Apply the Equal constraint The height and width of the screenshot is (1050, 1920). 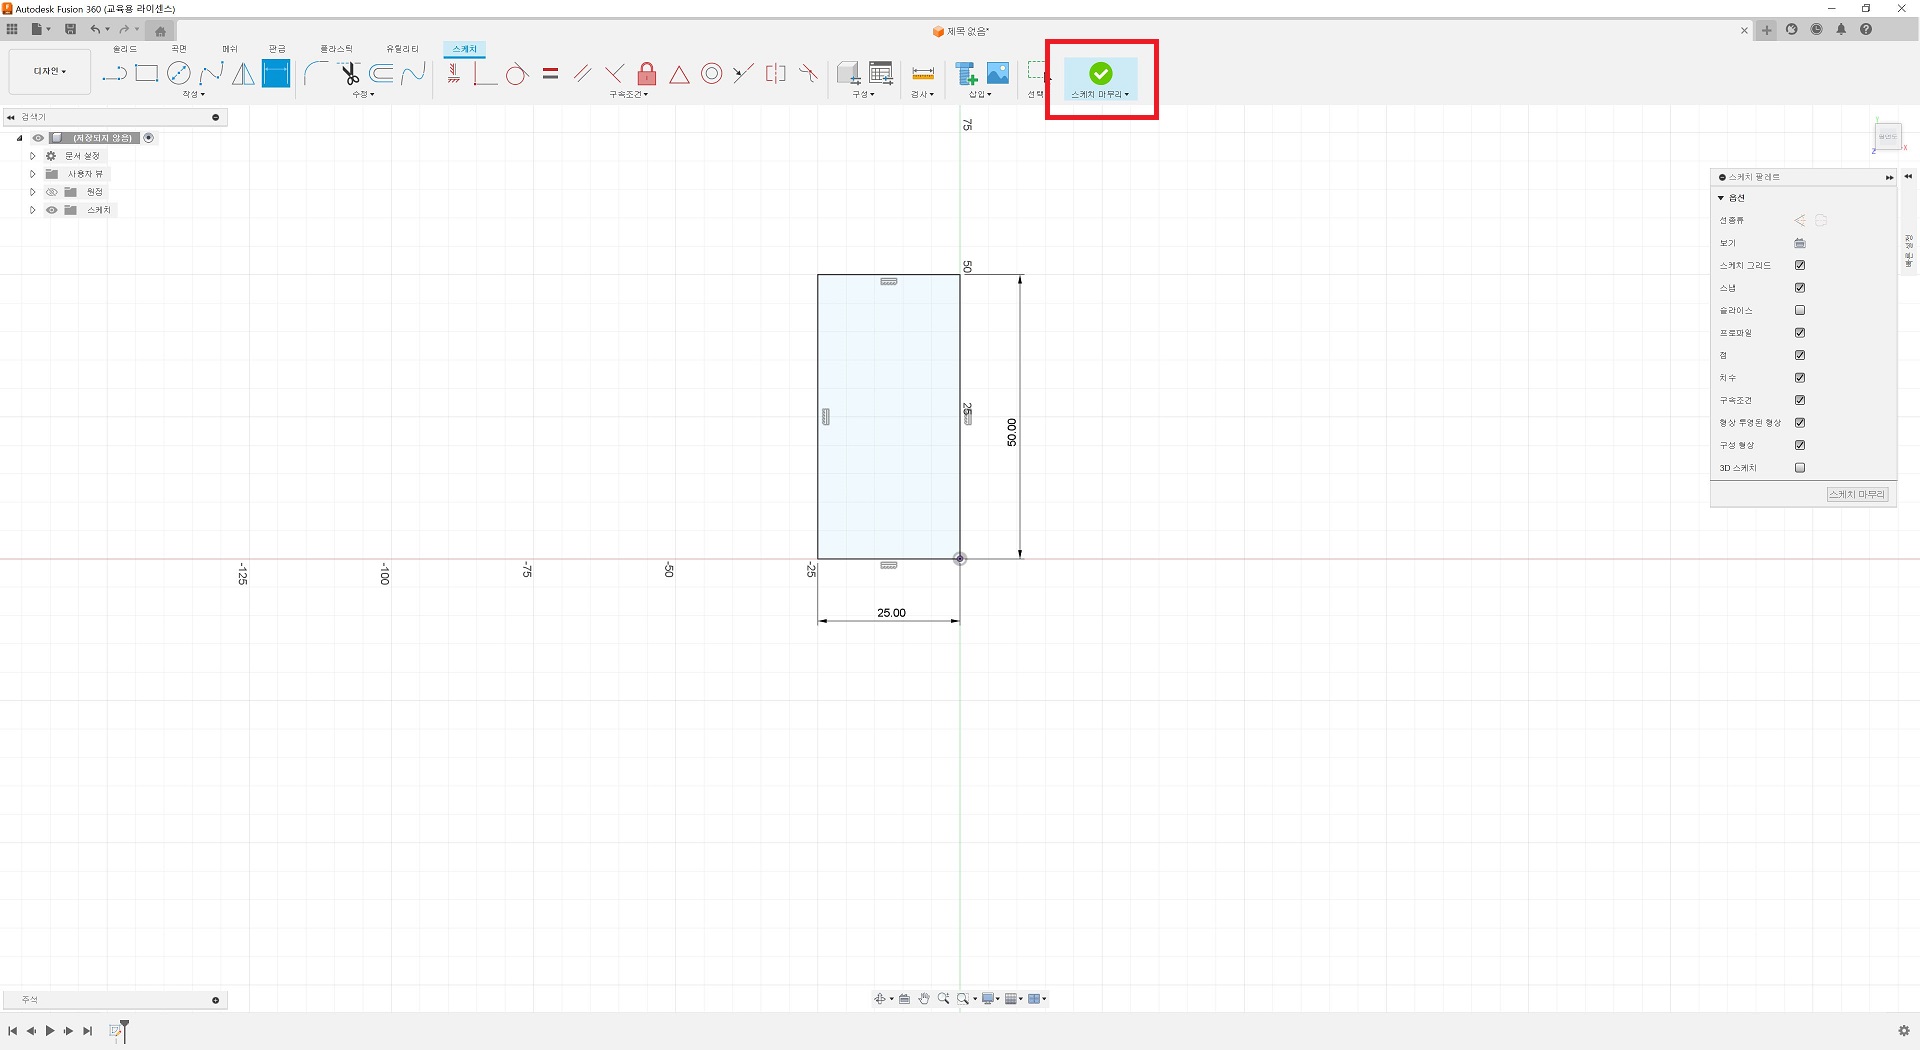click(x=550, y=73)
